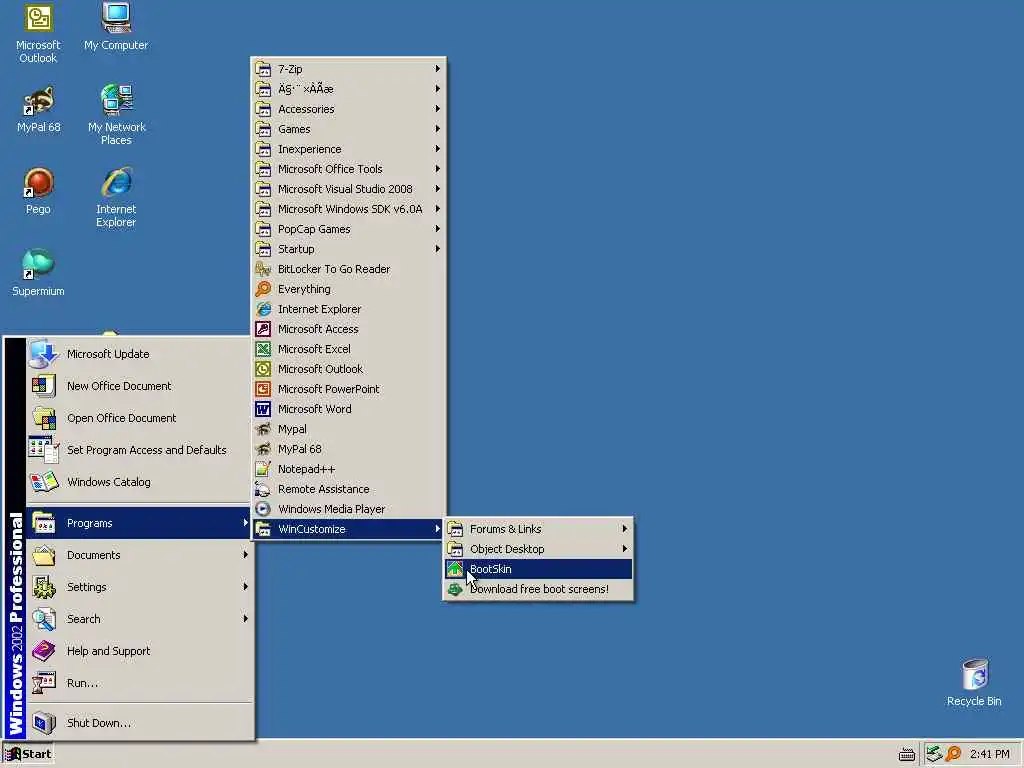Click Microsoft Word icon in Programs list
Screen dimensions: 1024x768
263,409
